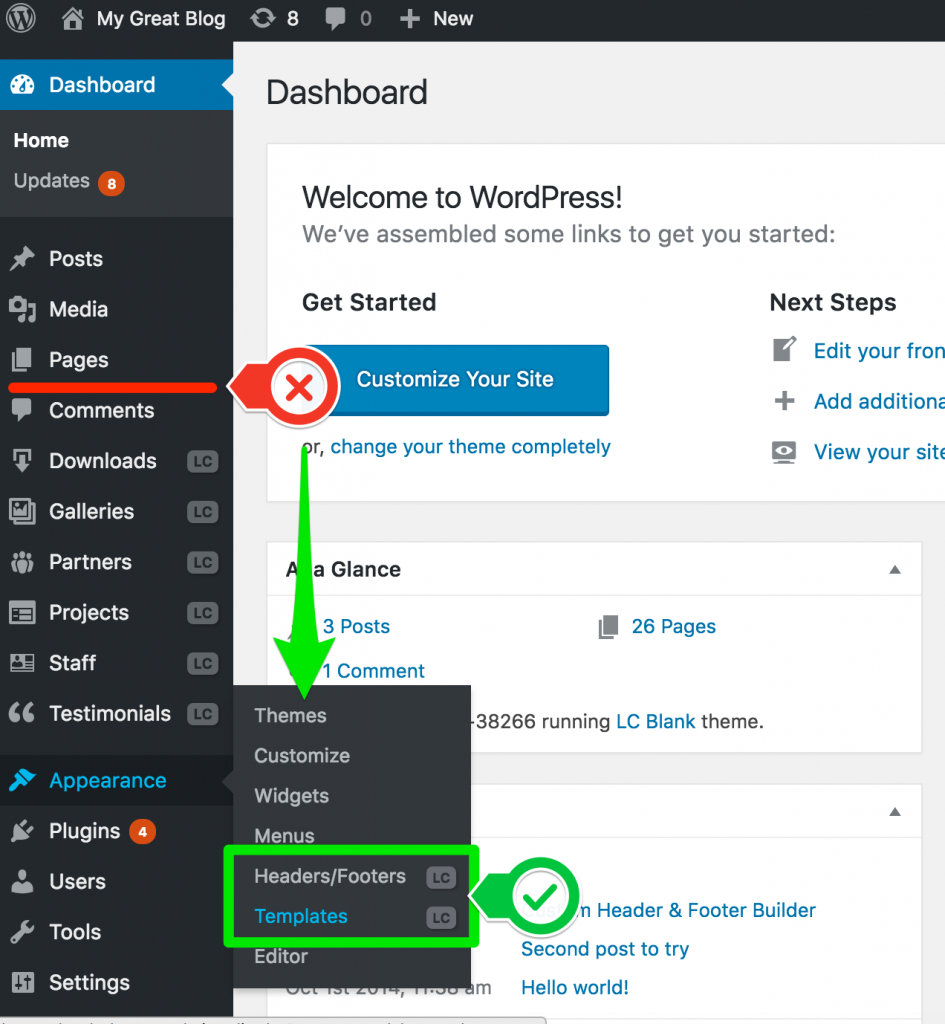Click the WordPress logo icon
Image resolution: width=945 pixels, height=1024 pixels.
(x=21, y=18)
